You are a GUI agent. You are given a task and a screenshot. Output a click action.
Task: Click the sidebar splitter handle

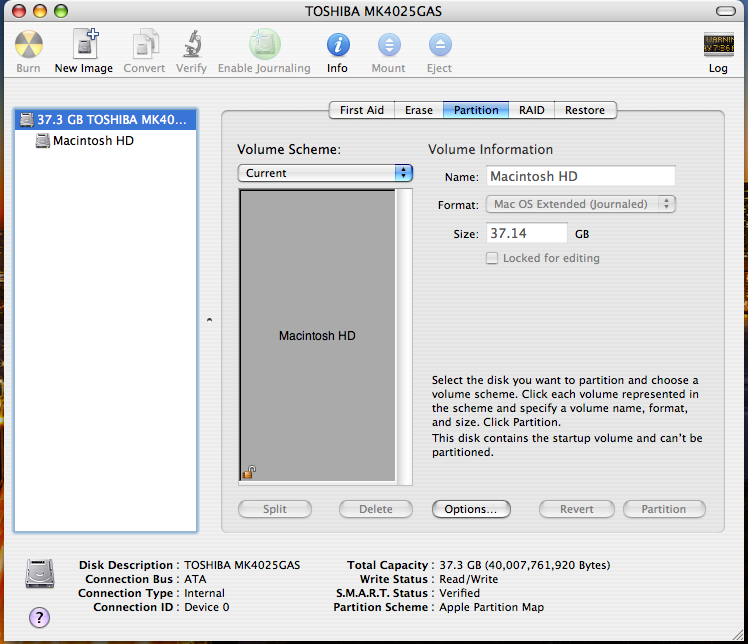click(209, 320)
